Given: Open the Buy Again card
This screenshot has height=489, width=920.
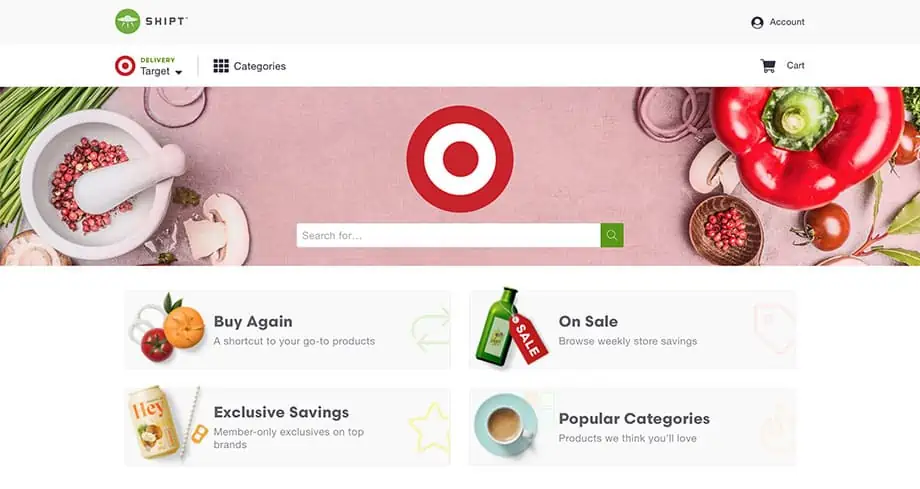Looking at the screenshot, I should pos(288,330).
